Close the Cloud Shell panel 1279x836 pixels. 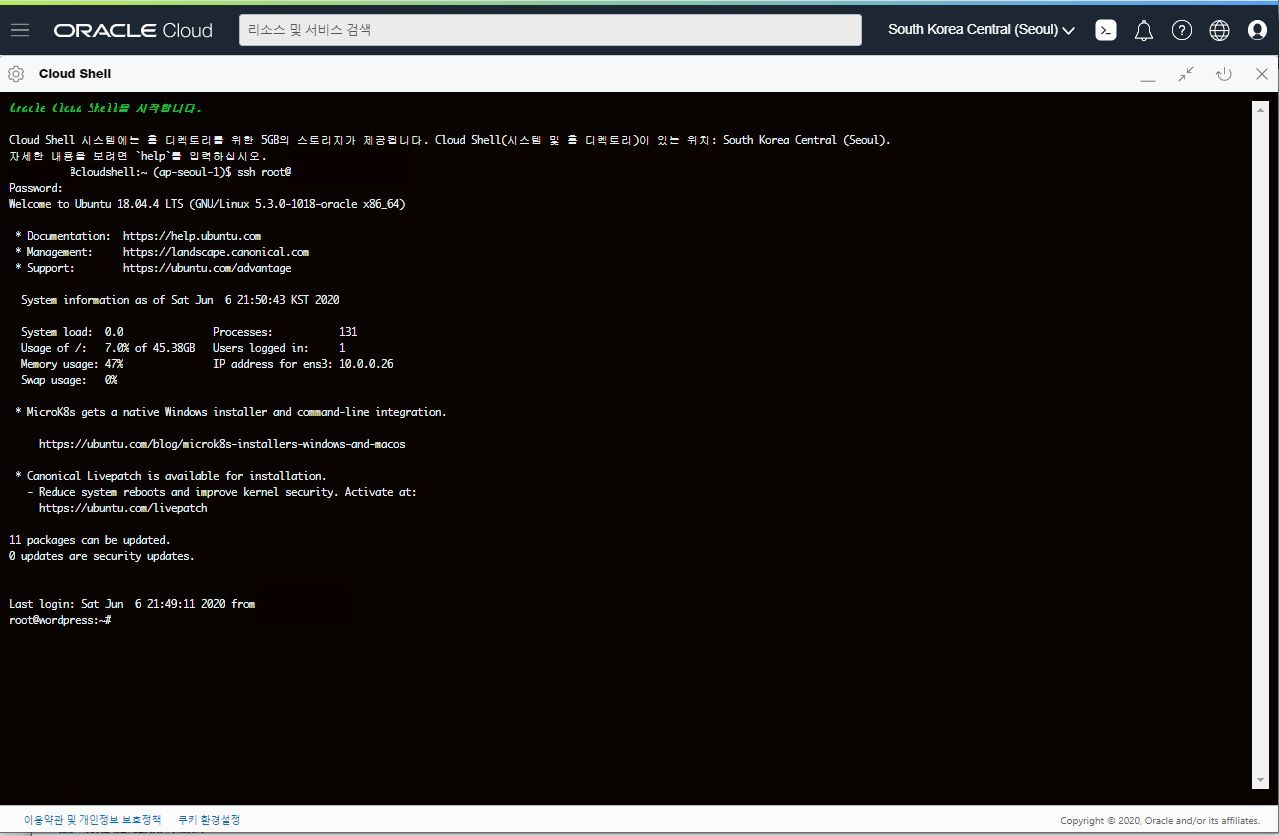tap(1262, 74)
